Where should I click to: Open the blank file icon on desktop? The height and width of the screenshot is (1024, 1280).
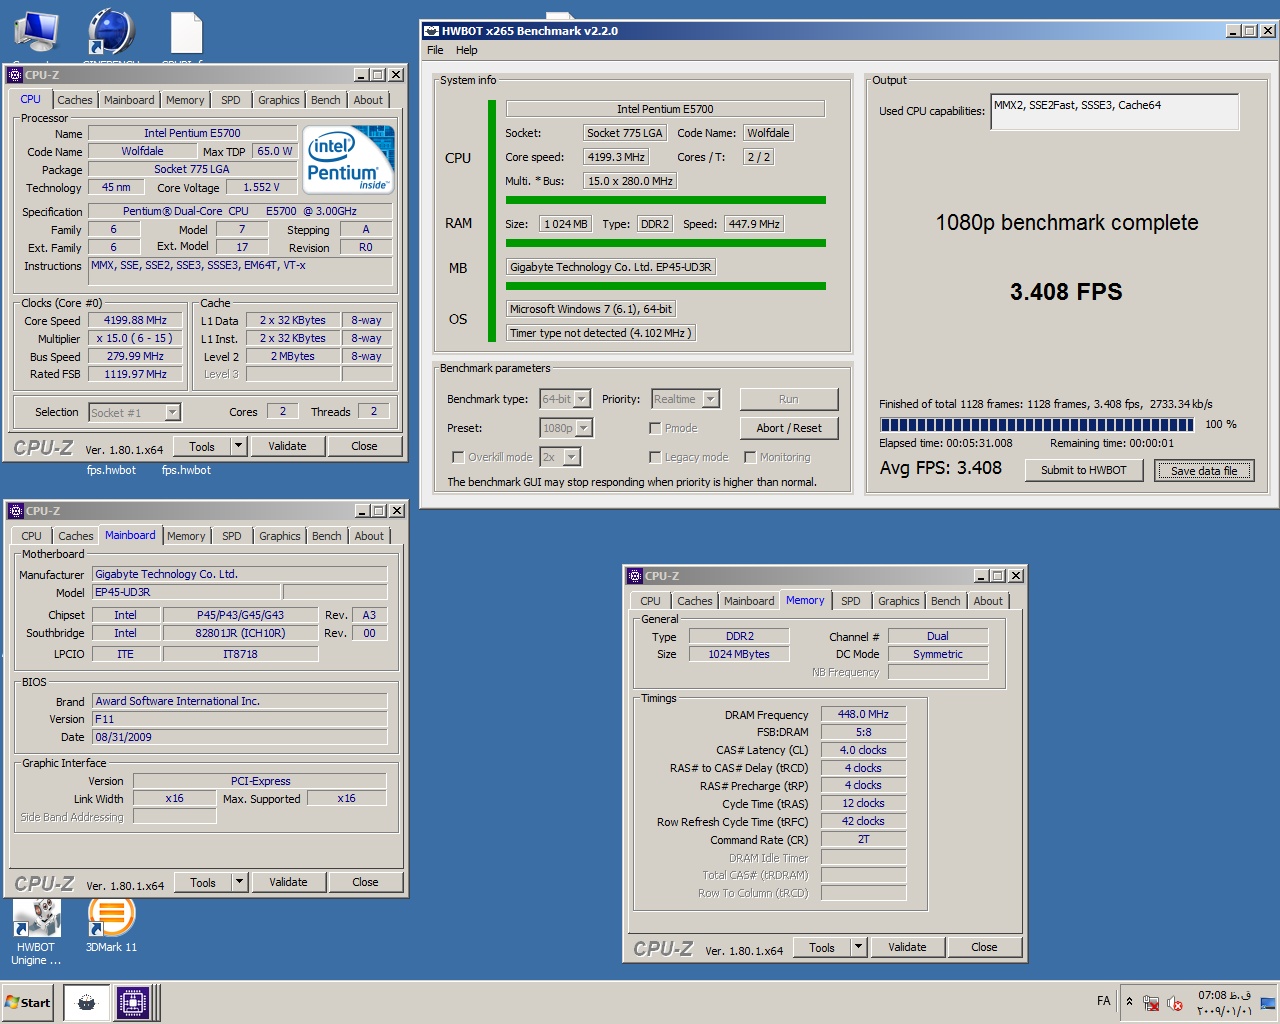tap(187, 32)
